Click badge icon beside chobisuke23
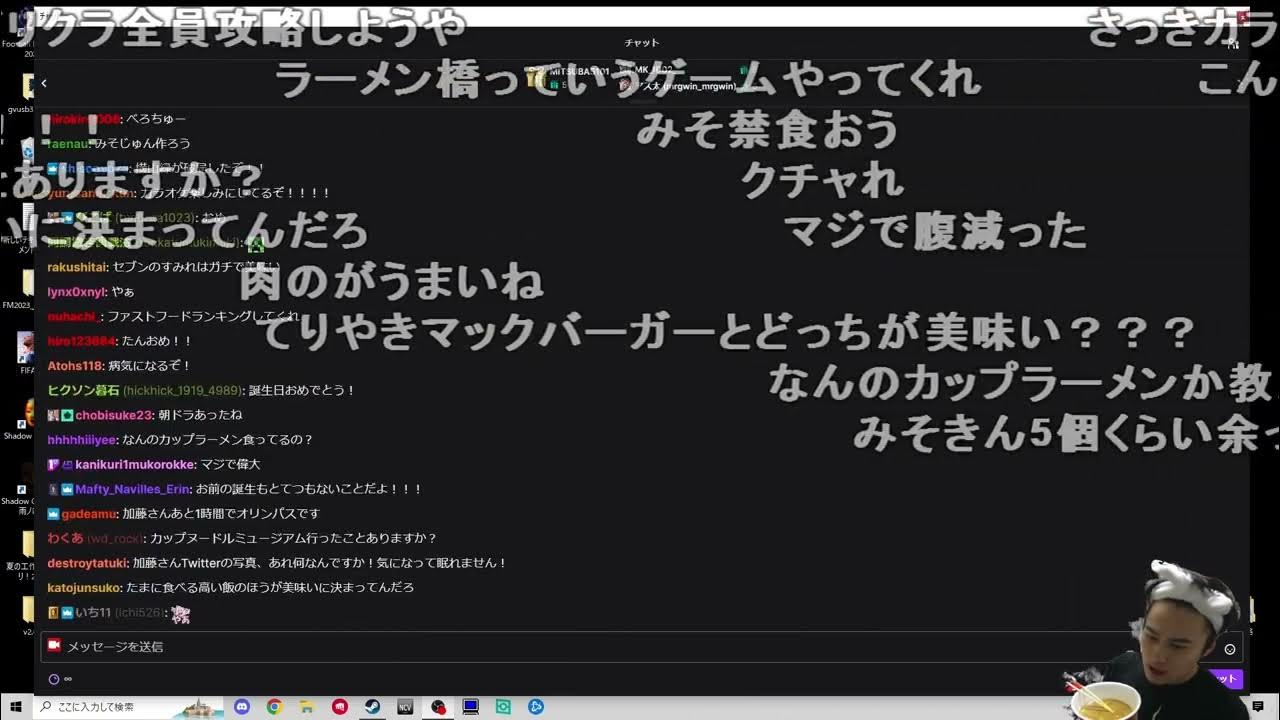The image size is (1280, 720). (x=67, y=415)
